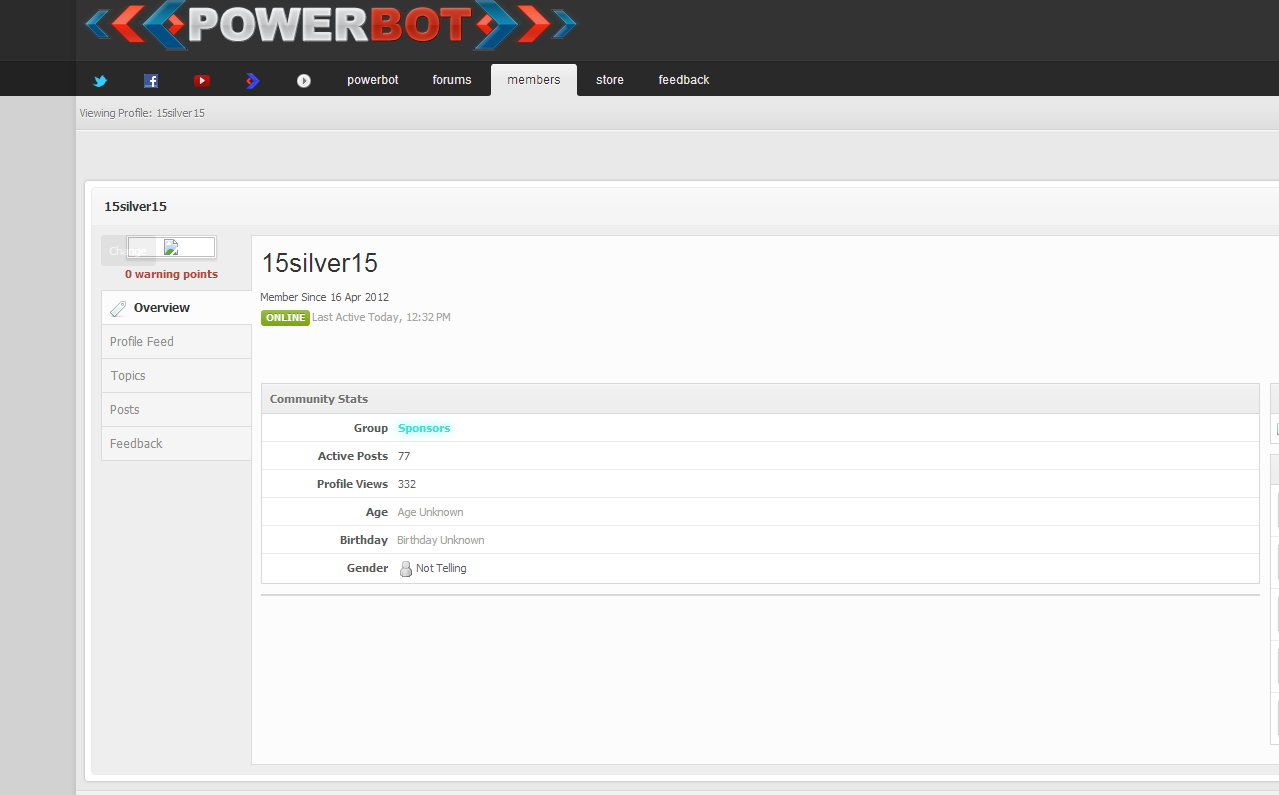The width and height of the screenshot is (1279, 795).
Task: Click the Active Posts value 77
Action: [x=404, y=456]
